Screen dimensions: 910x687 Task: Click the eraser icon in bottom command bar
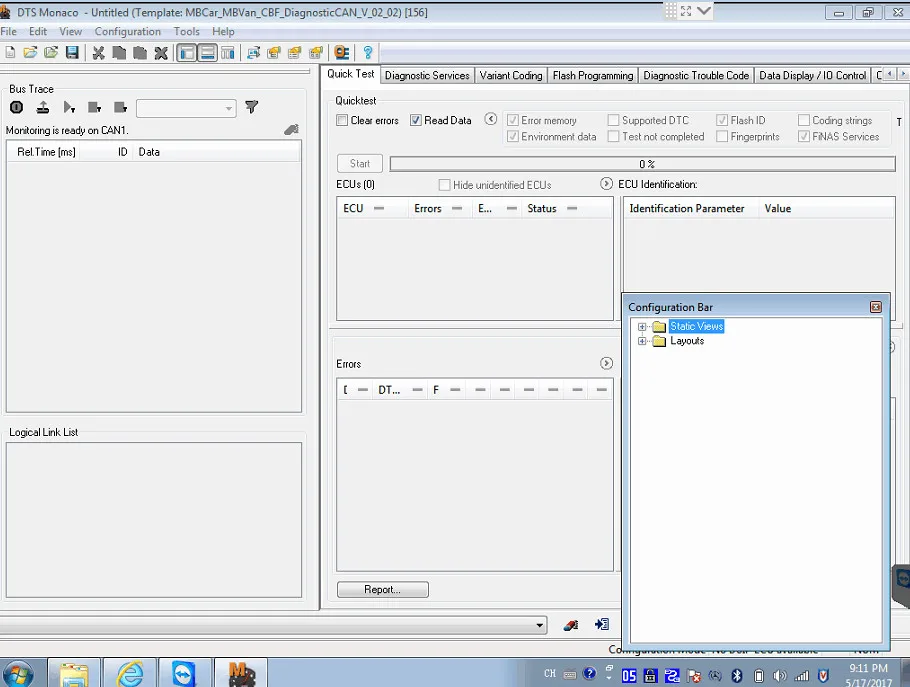point(571,625)
